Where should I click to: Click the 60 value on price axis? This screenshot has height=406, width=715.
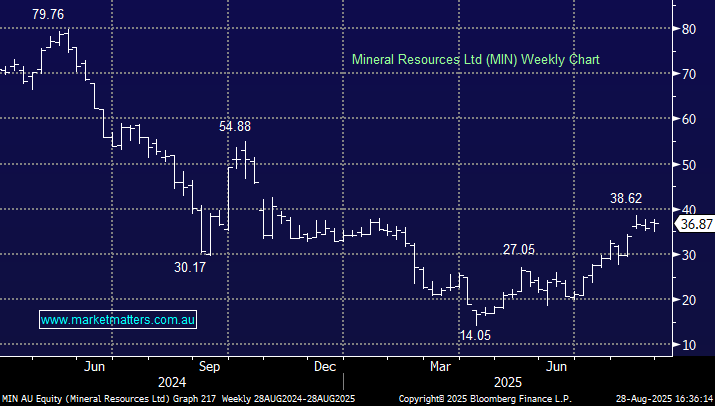[689, 119]
